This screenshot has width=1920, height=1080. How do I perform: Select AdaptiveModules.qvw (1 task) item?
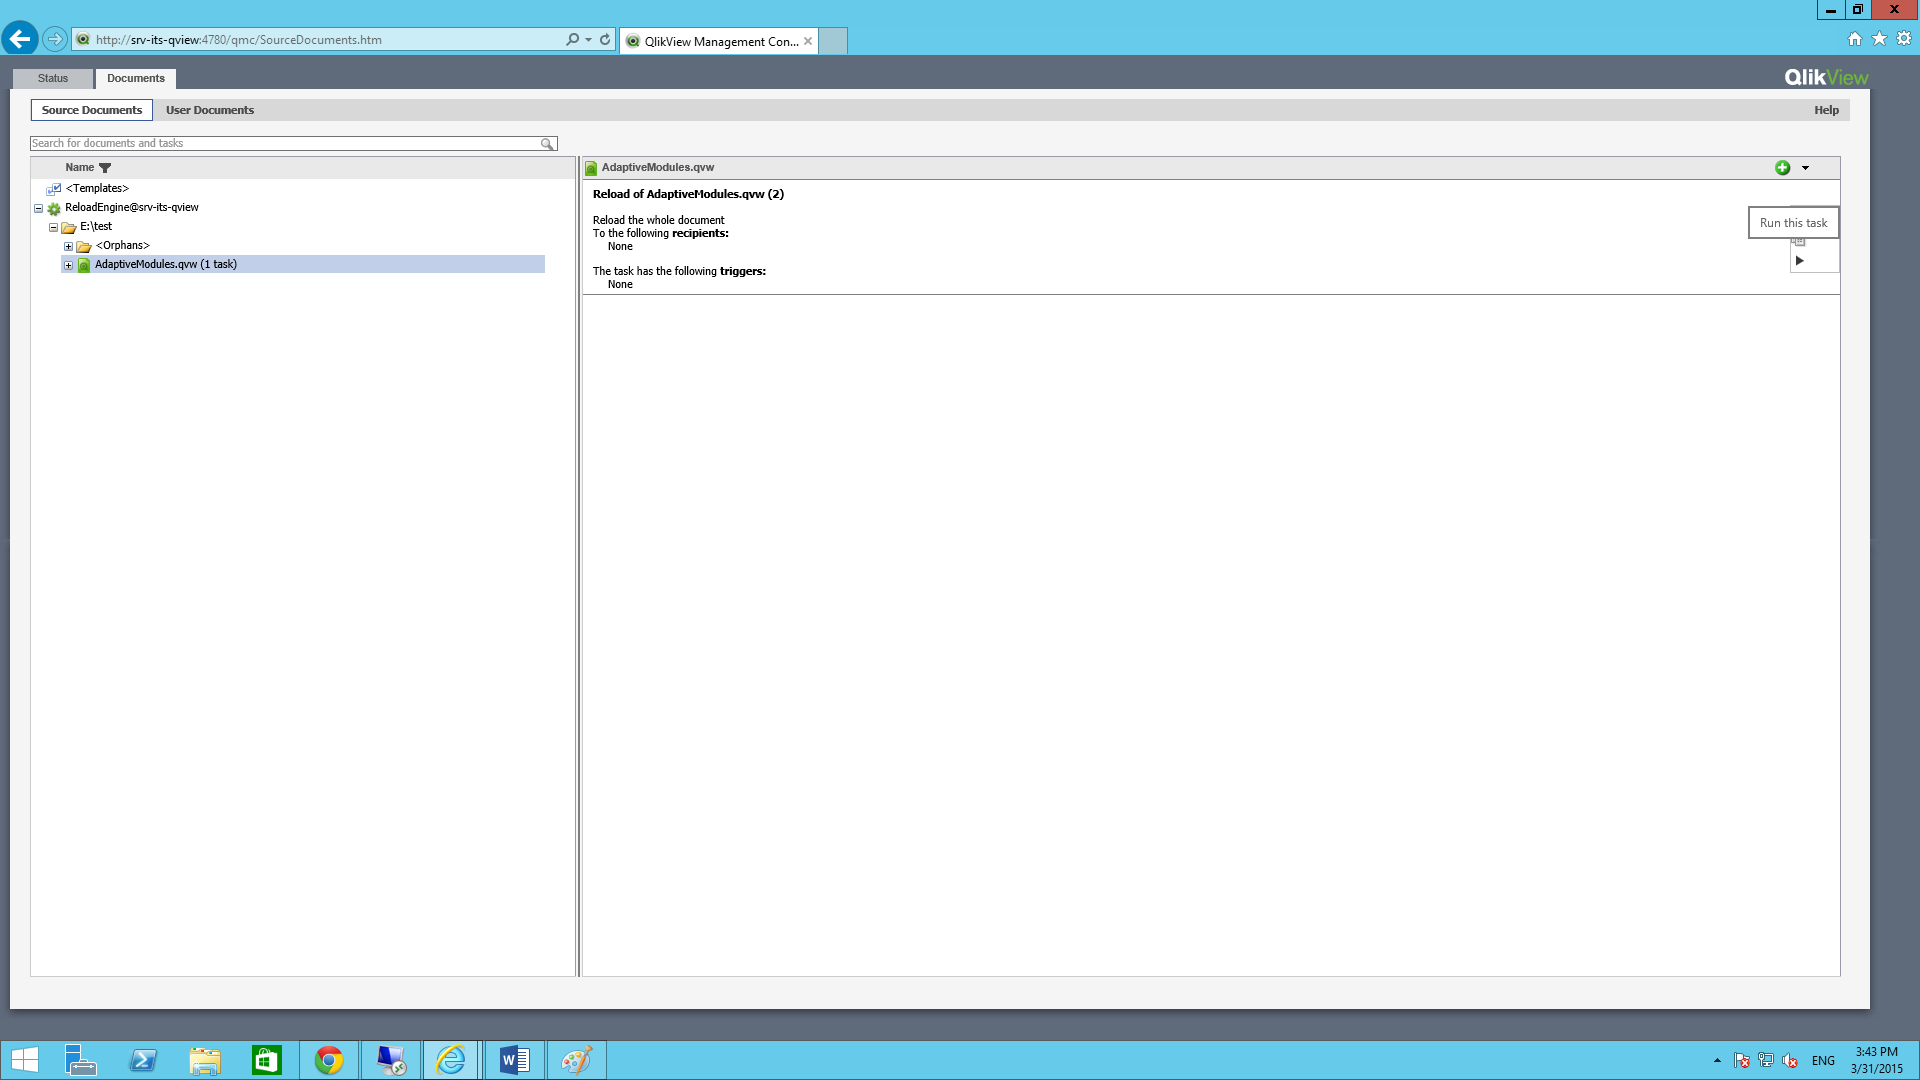tap(166, 265)
